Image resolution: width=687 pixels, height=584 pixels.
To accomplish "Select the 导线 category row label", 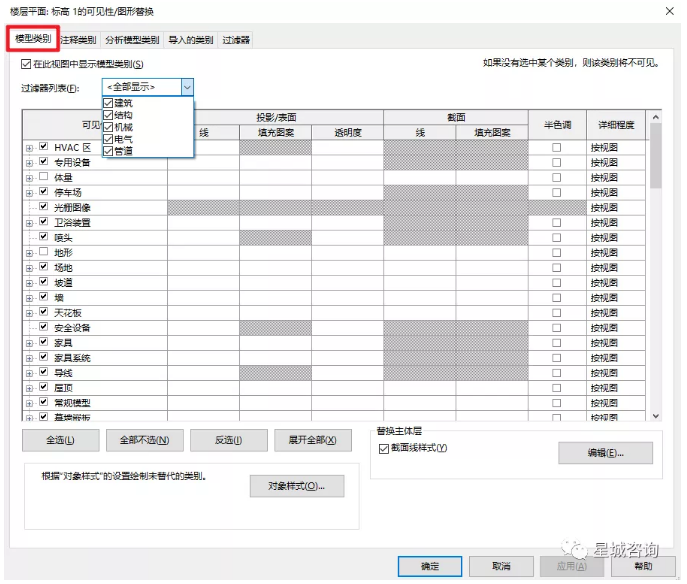I will point(63,373).
